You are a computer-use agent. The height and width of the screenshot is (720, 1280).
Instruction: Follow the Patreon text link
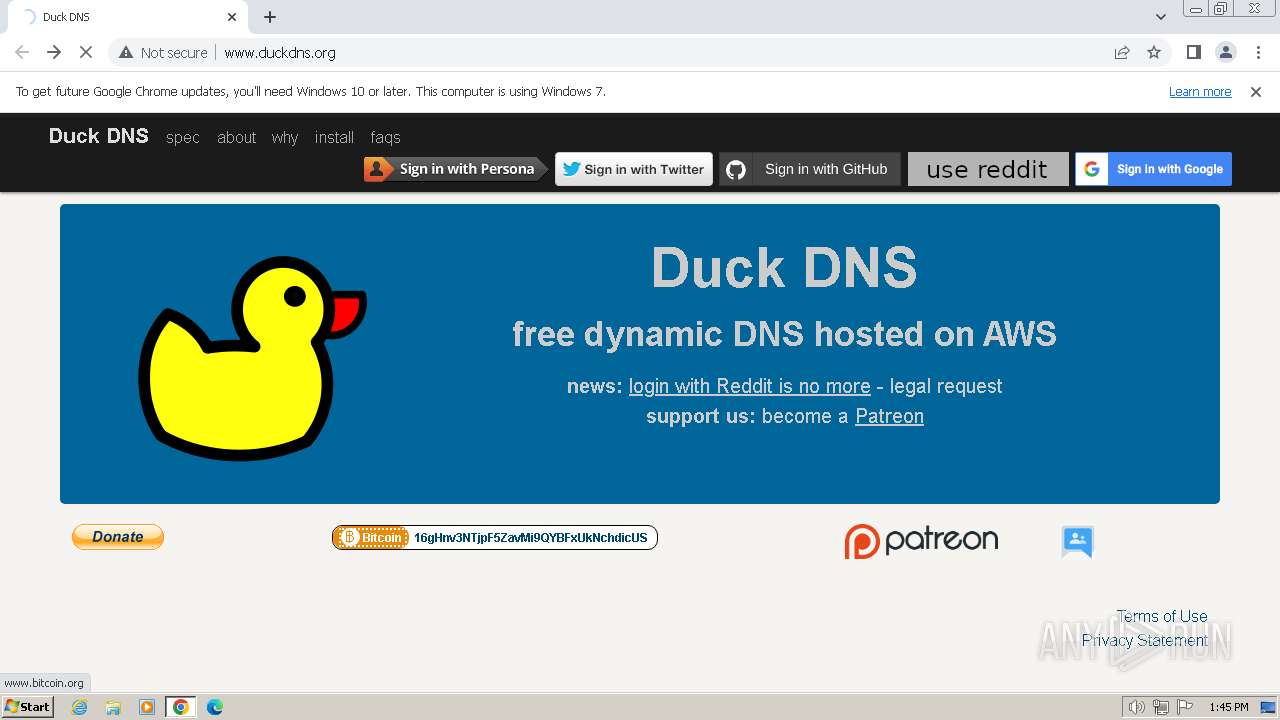pyautogui.click(x=889, y=416)
